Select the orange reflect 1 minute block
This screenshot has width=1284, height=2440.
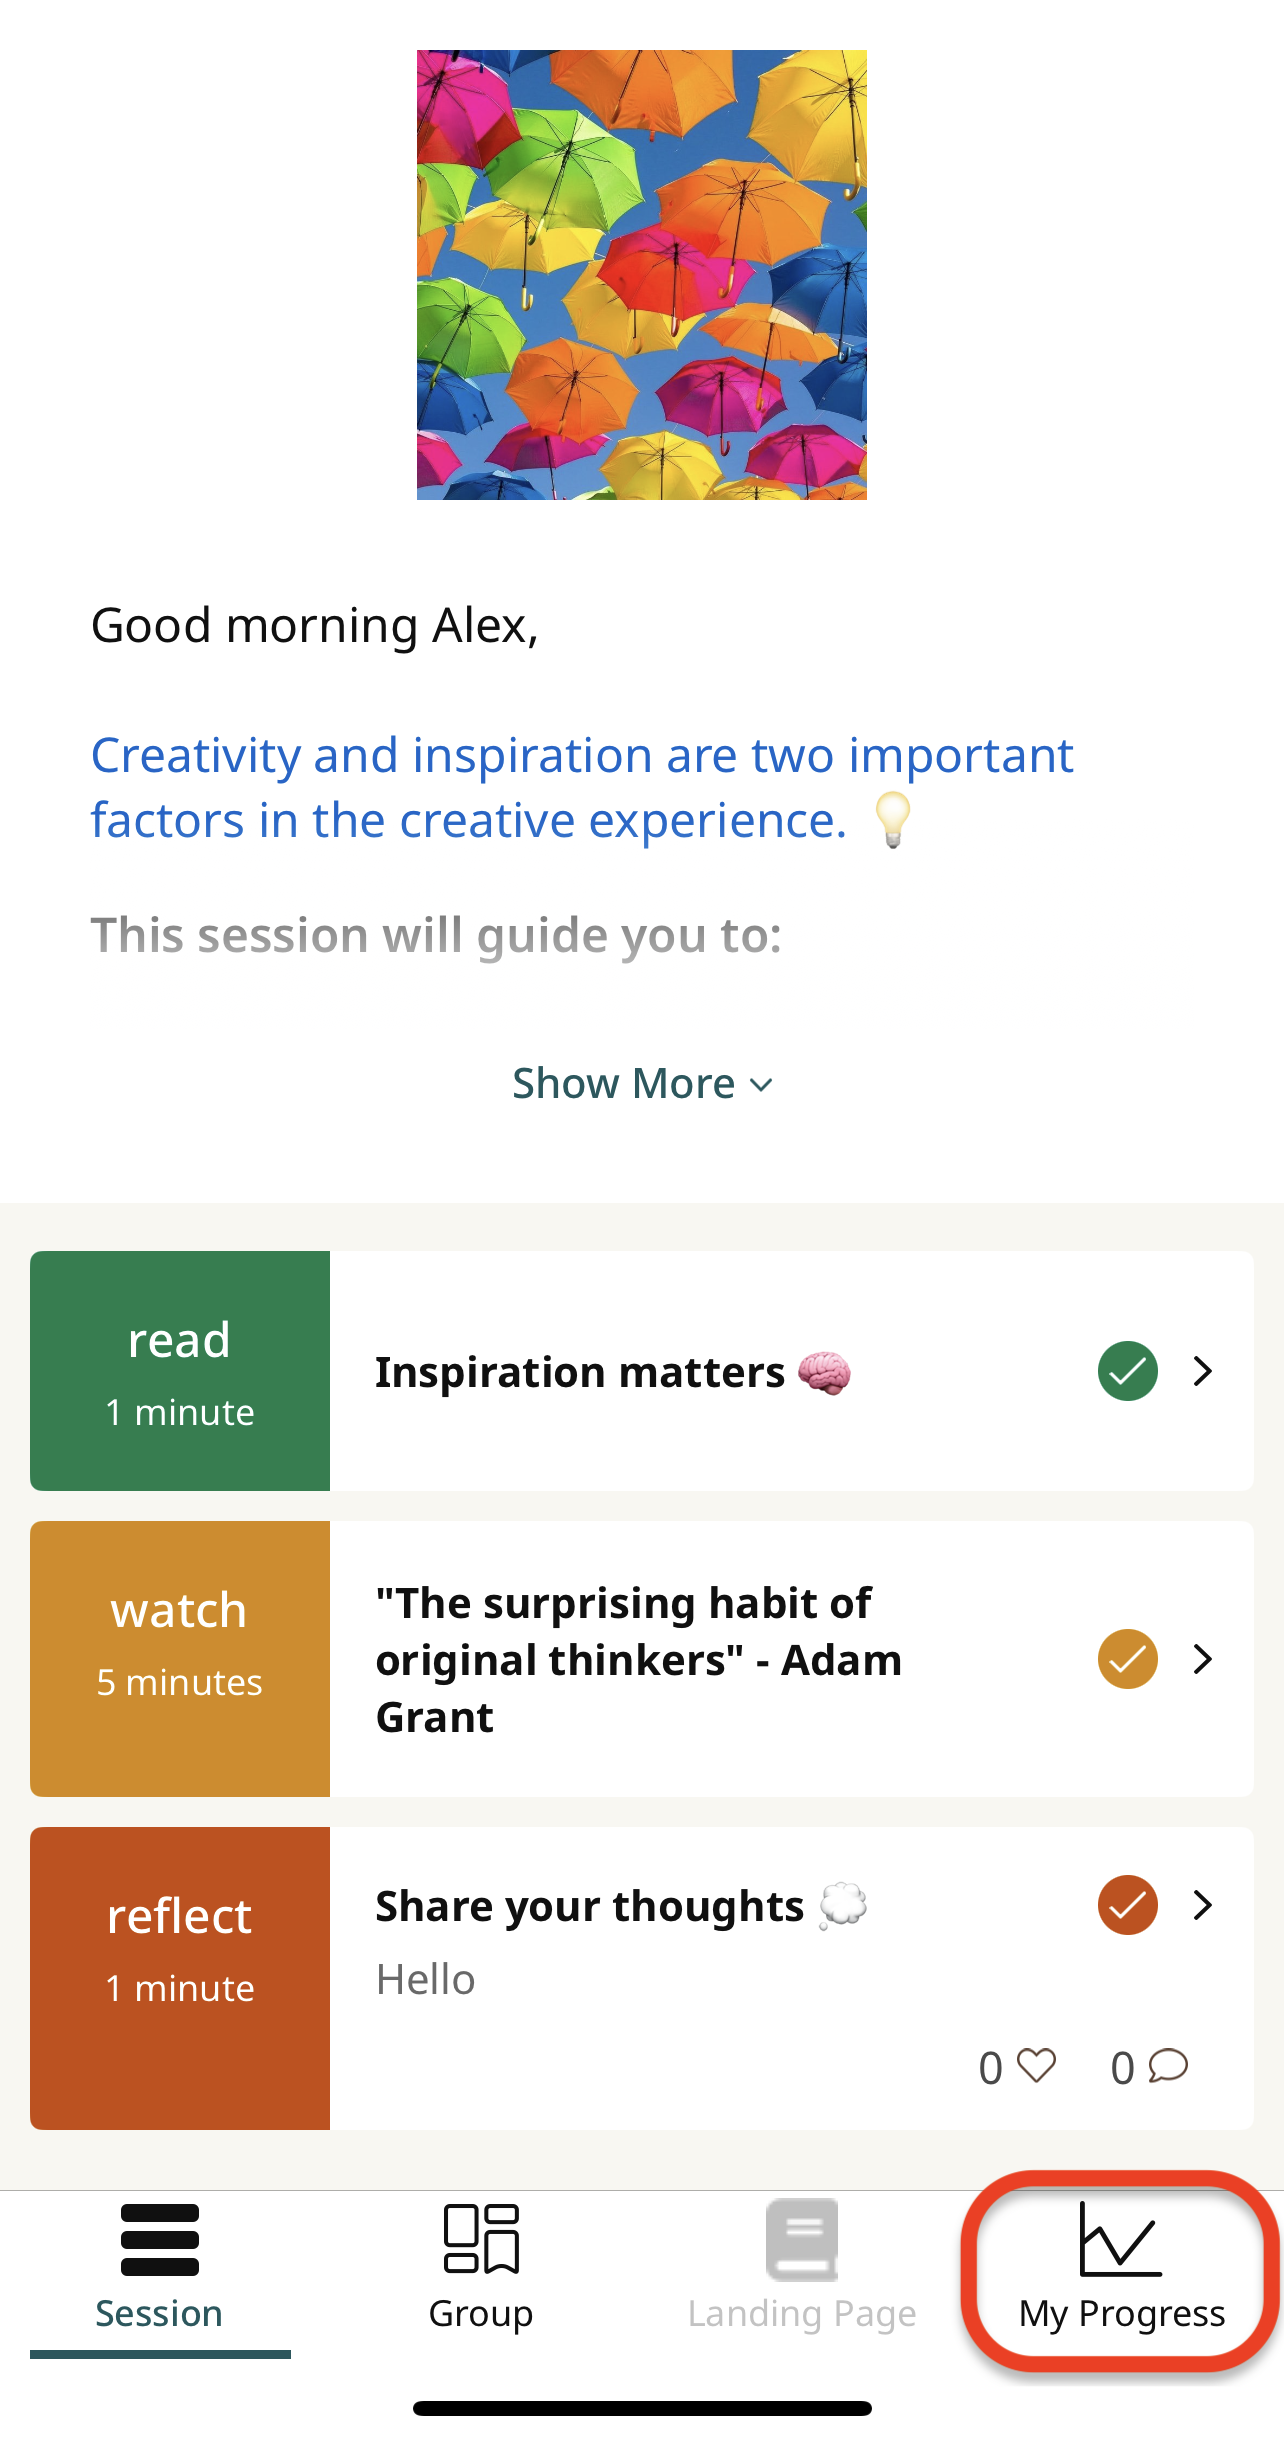click(180, 1978)
